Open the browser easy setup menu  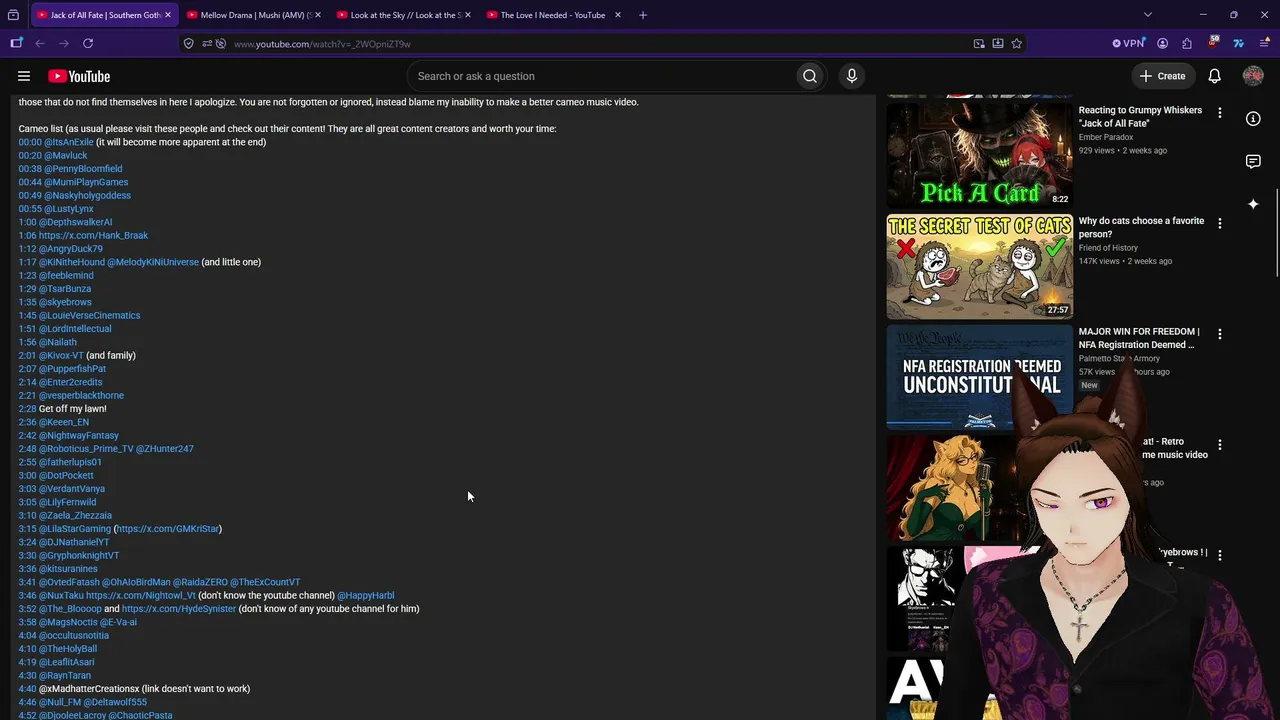[x=1263, y=43]
